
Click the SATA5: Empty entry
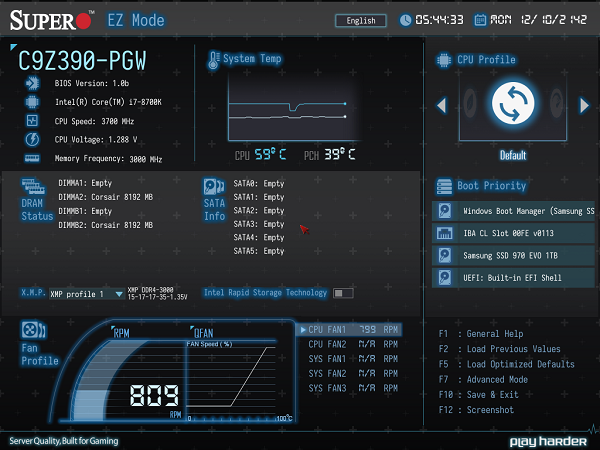259,251
